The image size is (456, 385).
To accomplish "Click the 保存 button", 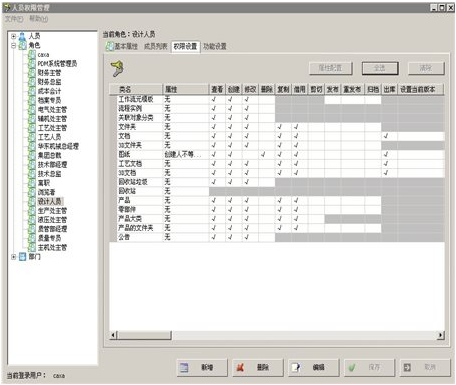I will 369,367.
